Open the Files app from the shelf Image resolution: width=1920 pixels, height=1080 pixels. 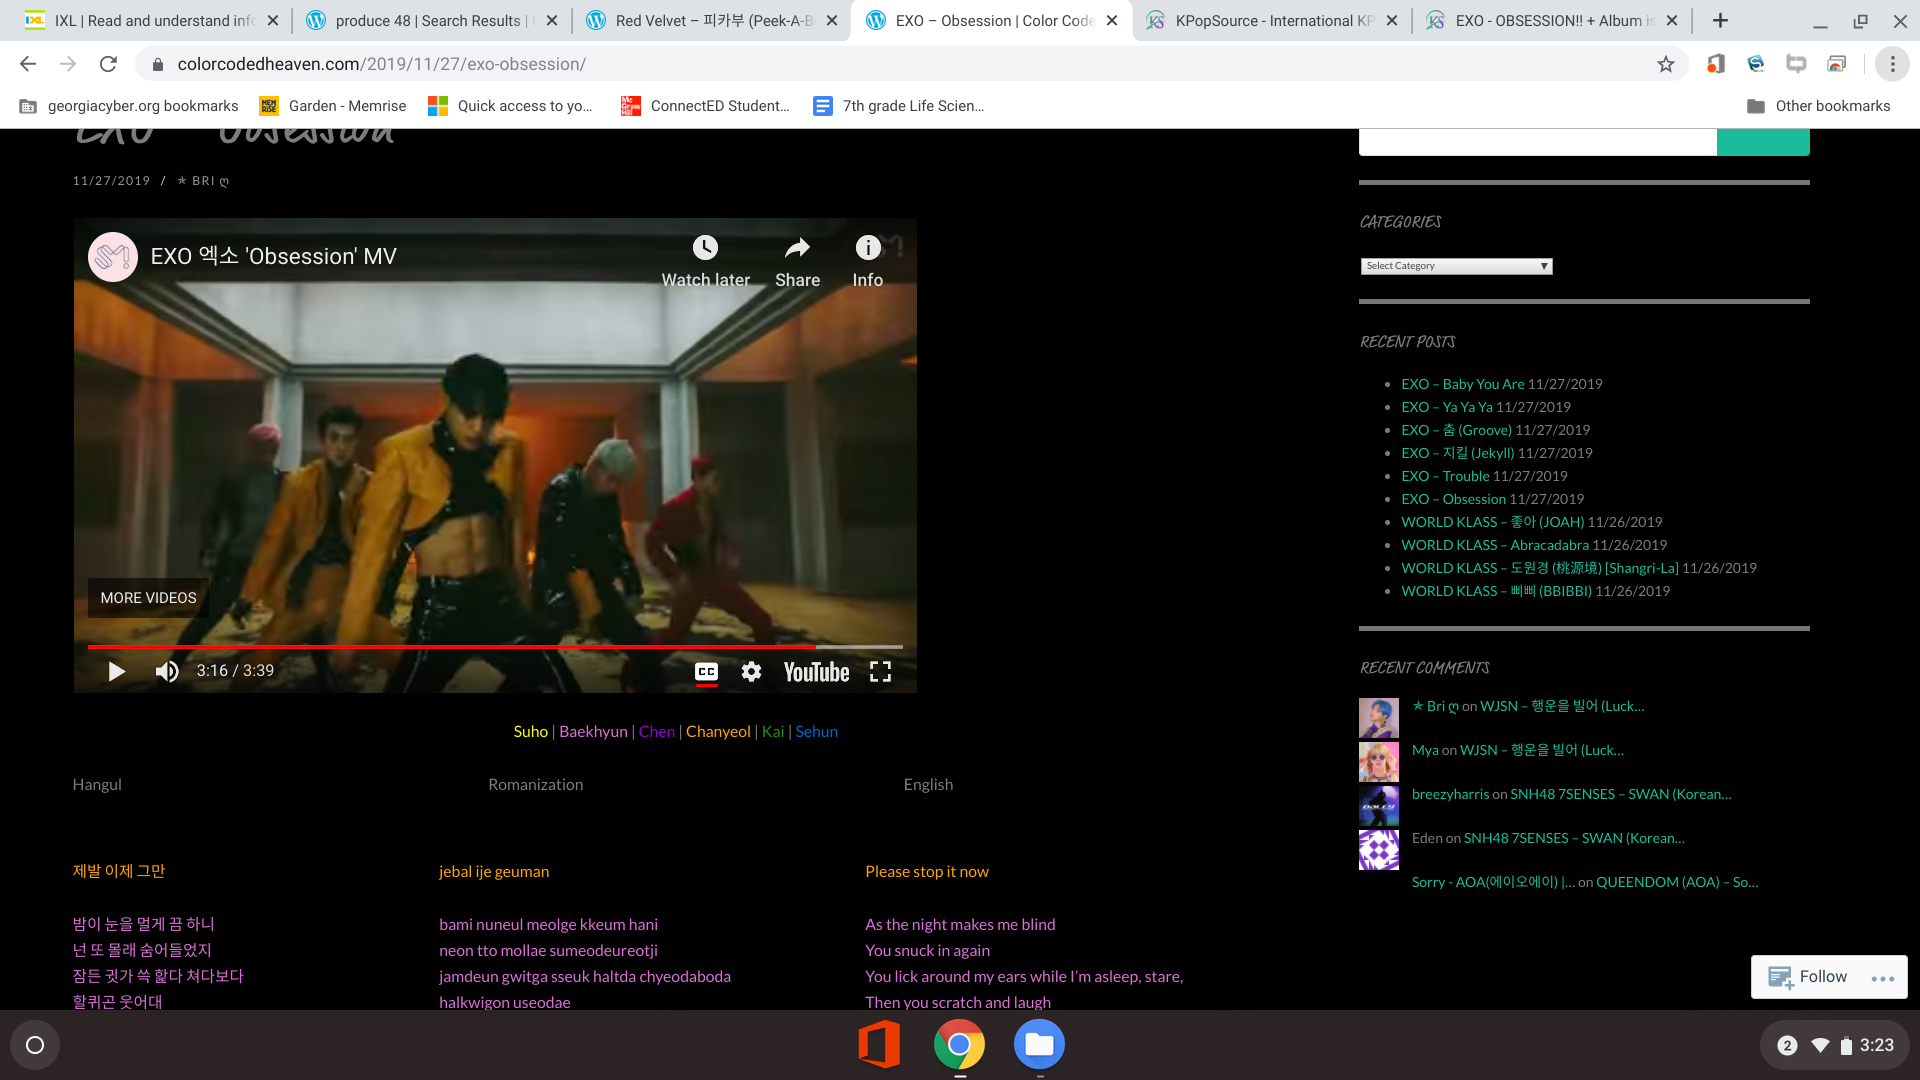click(x=1039, y=1045)
